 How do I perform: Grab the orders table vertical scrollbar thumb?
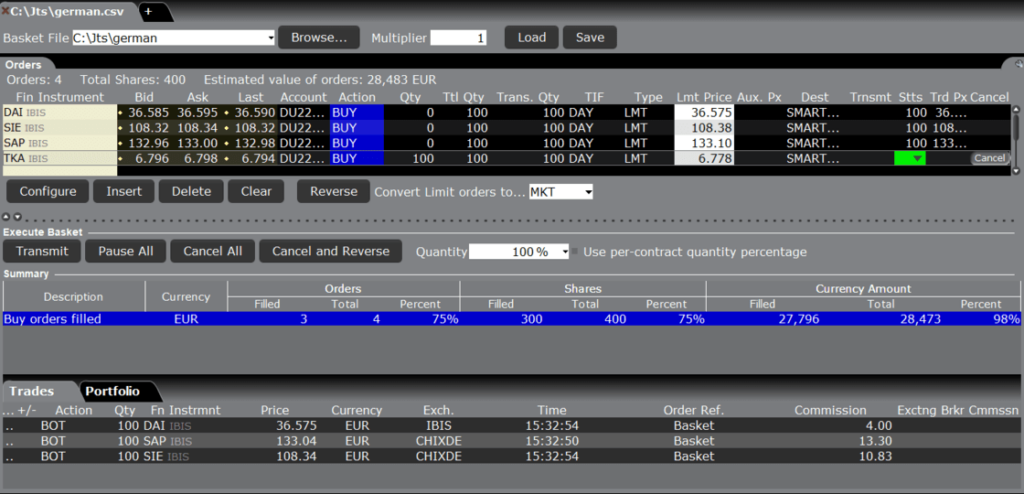point(1016,128)
